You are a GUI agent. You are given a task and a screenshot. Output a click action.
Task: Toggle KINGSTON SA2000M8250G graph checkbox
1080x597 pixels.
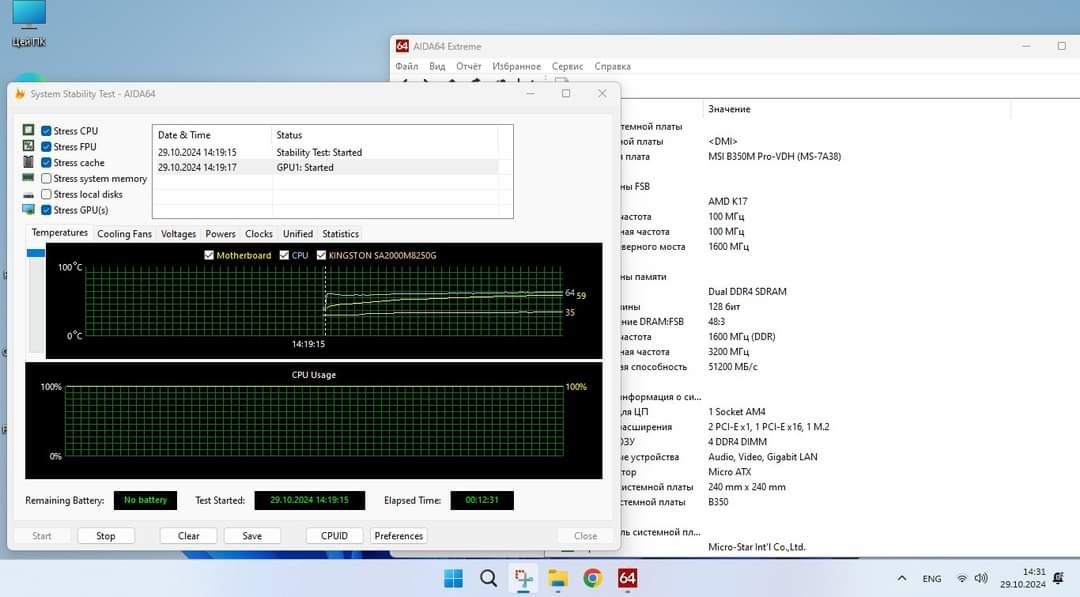coord(321,255)
